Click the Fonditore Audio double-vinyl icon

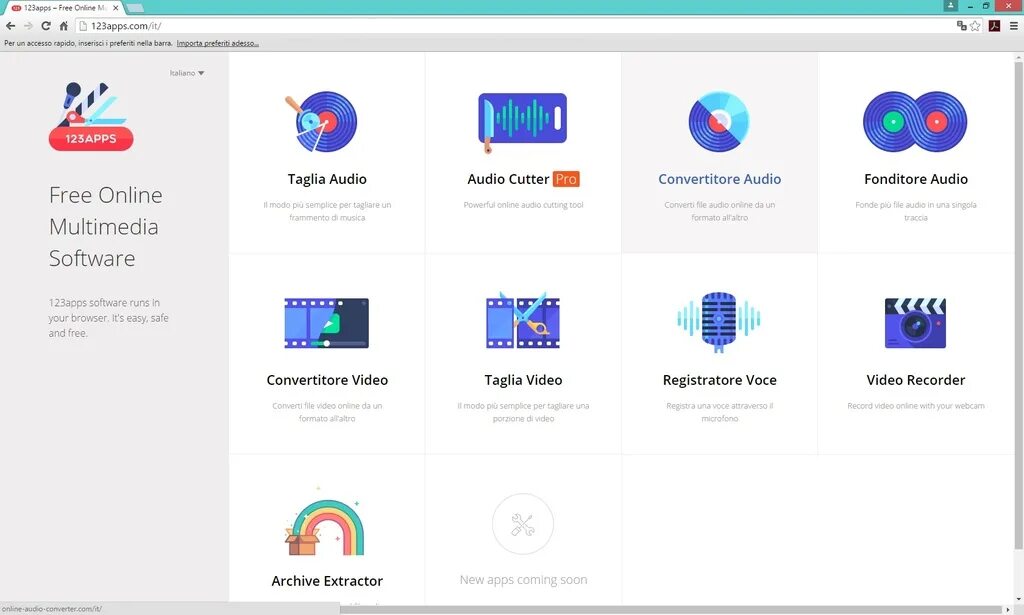[915, 121]
